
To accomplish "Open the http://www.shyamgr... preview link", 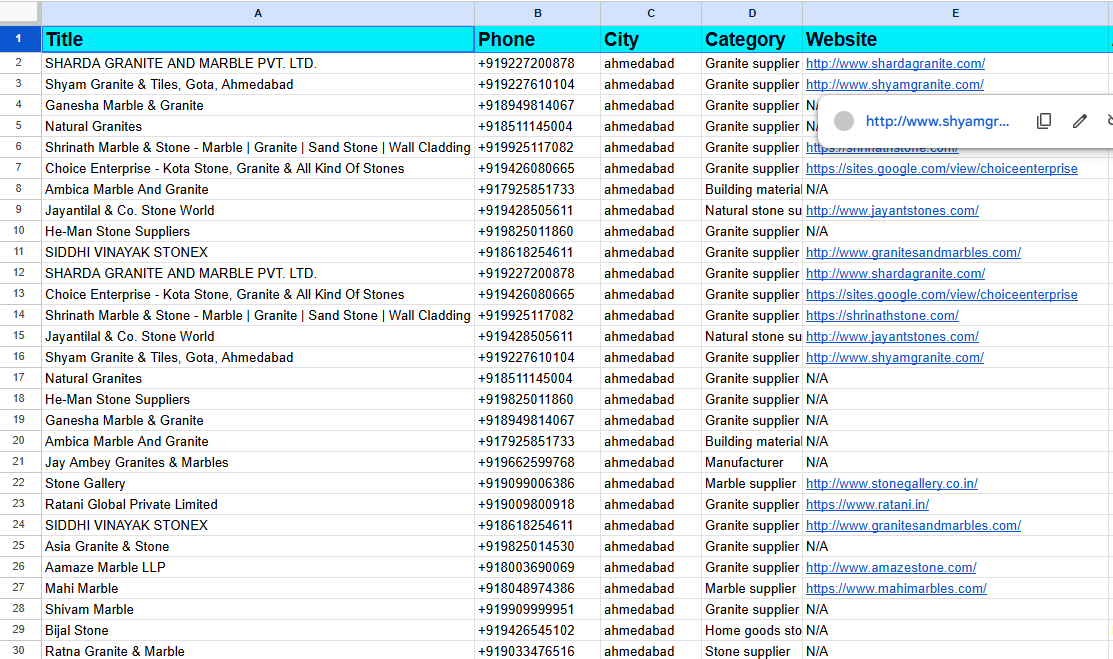I will coord(937,121).
